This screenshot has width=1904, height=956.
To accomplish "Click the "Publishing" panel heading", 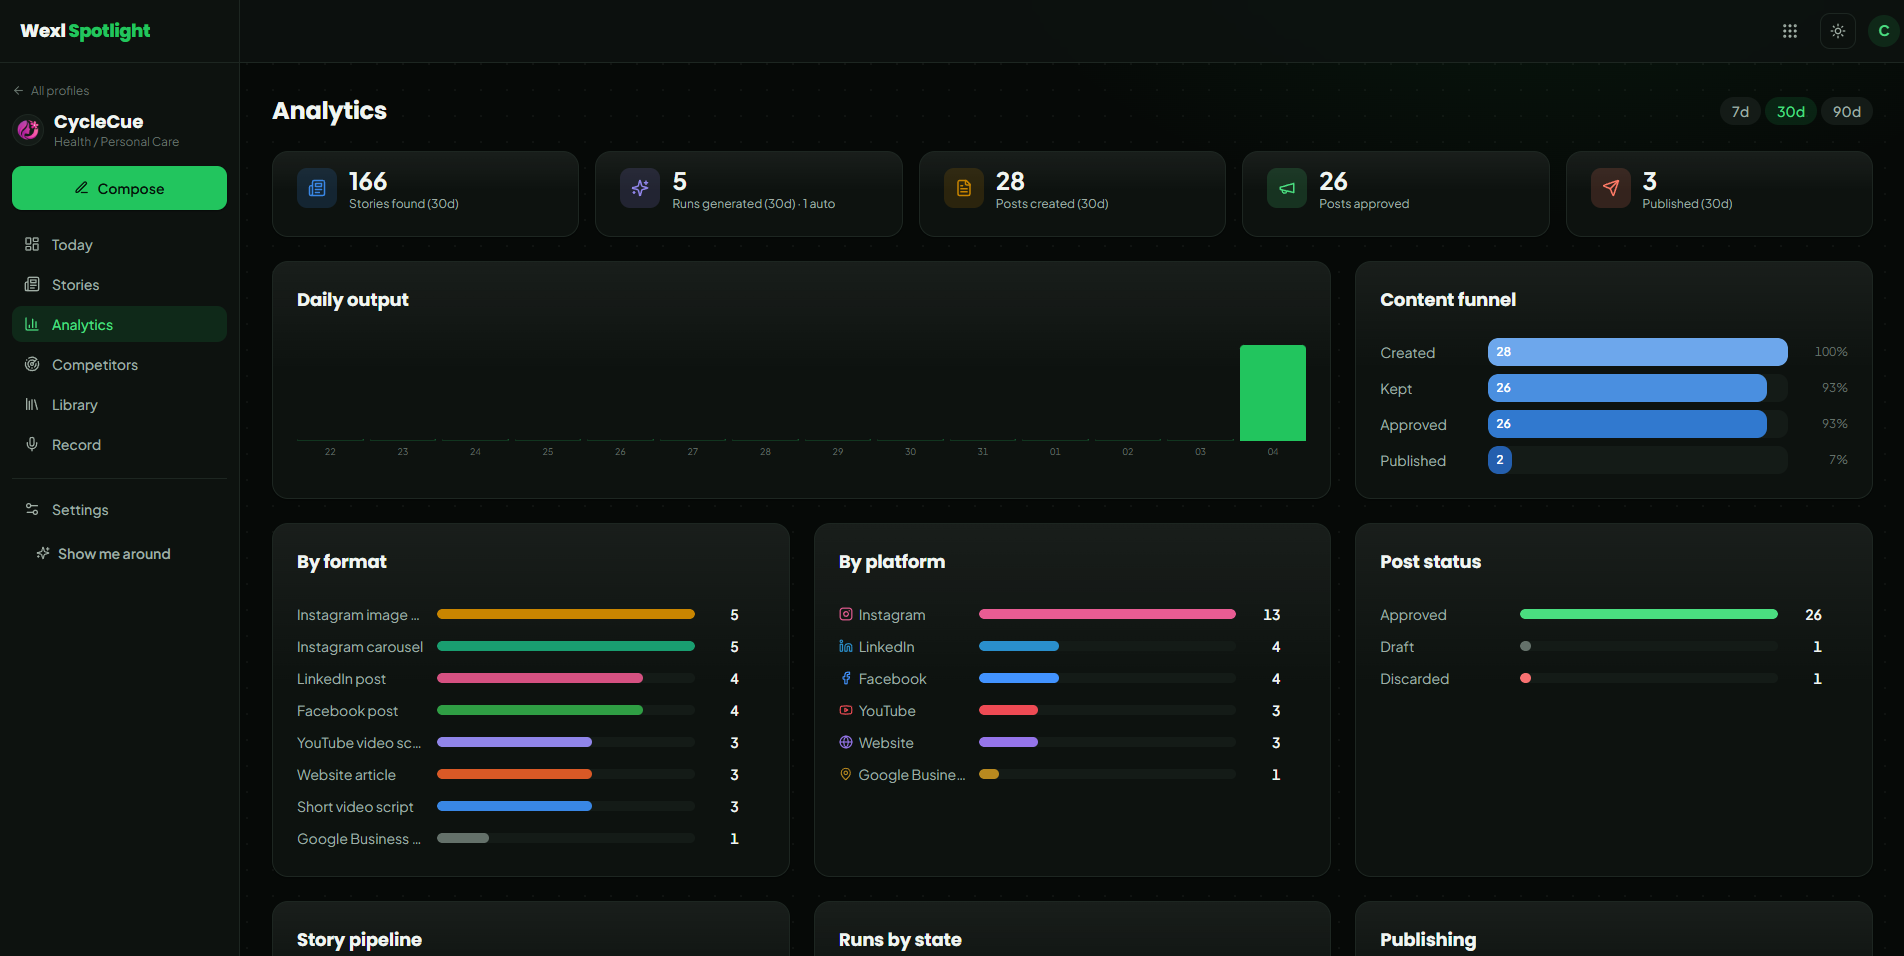I will tap(1428, 940).
